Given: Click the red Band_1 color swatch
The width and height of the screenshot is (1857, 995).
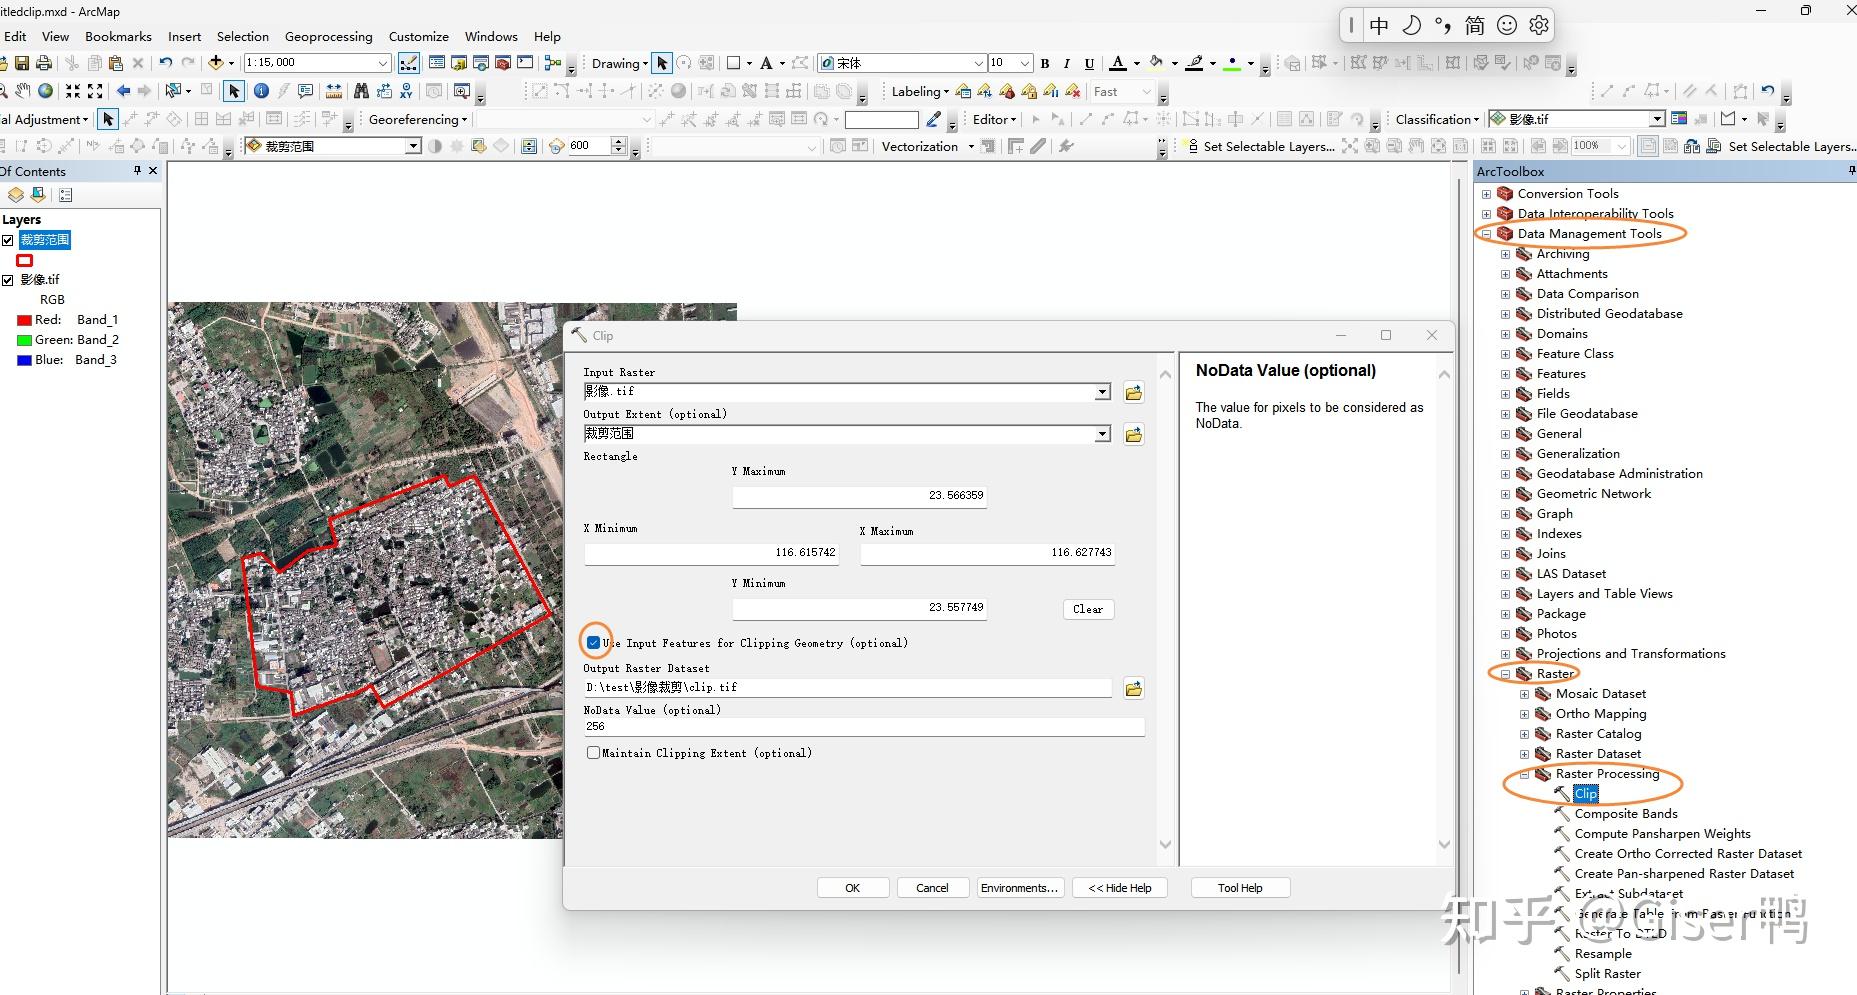Looking at the screenshot, I should coord(25,320).
